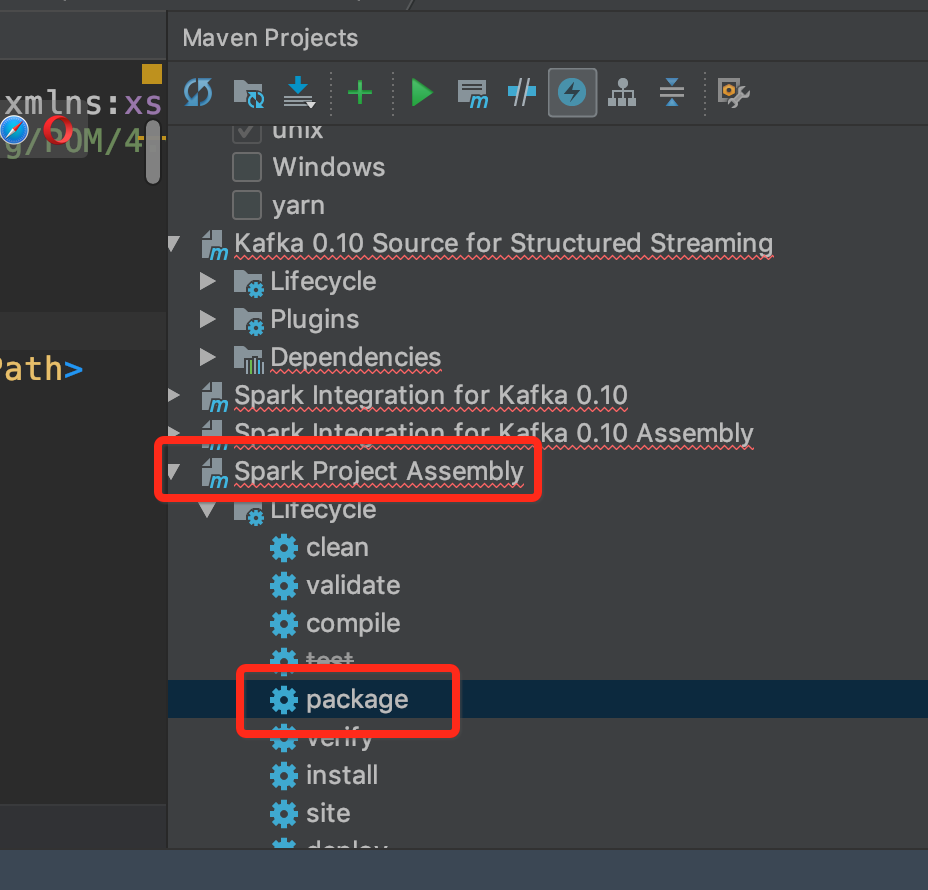Expand Lifecycle under Kafka 0.10 Source

coord(208,281)
